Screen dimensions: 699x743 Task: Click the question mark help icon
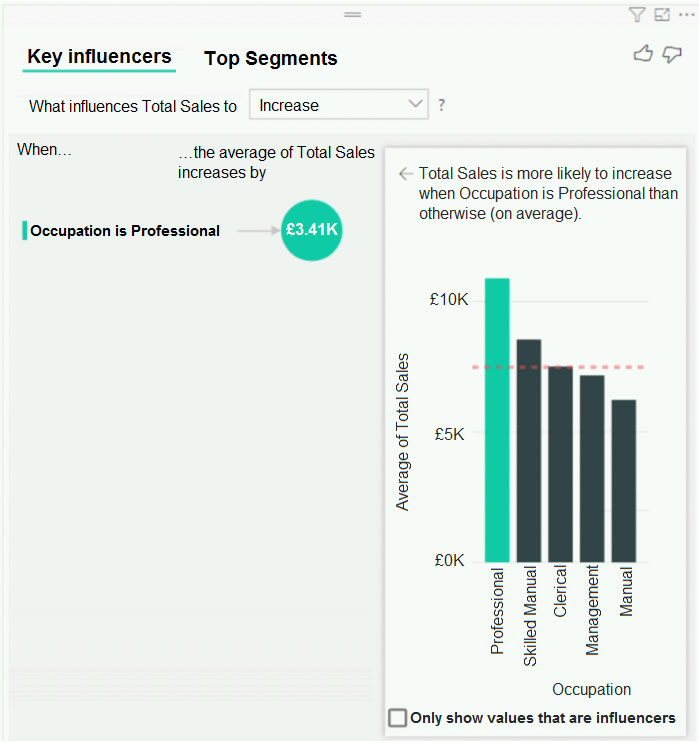(442, 105)
